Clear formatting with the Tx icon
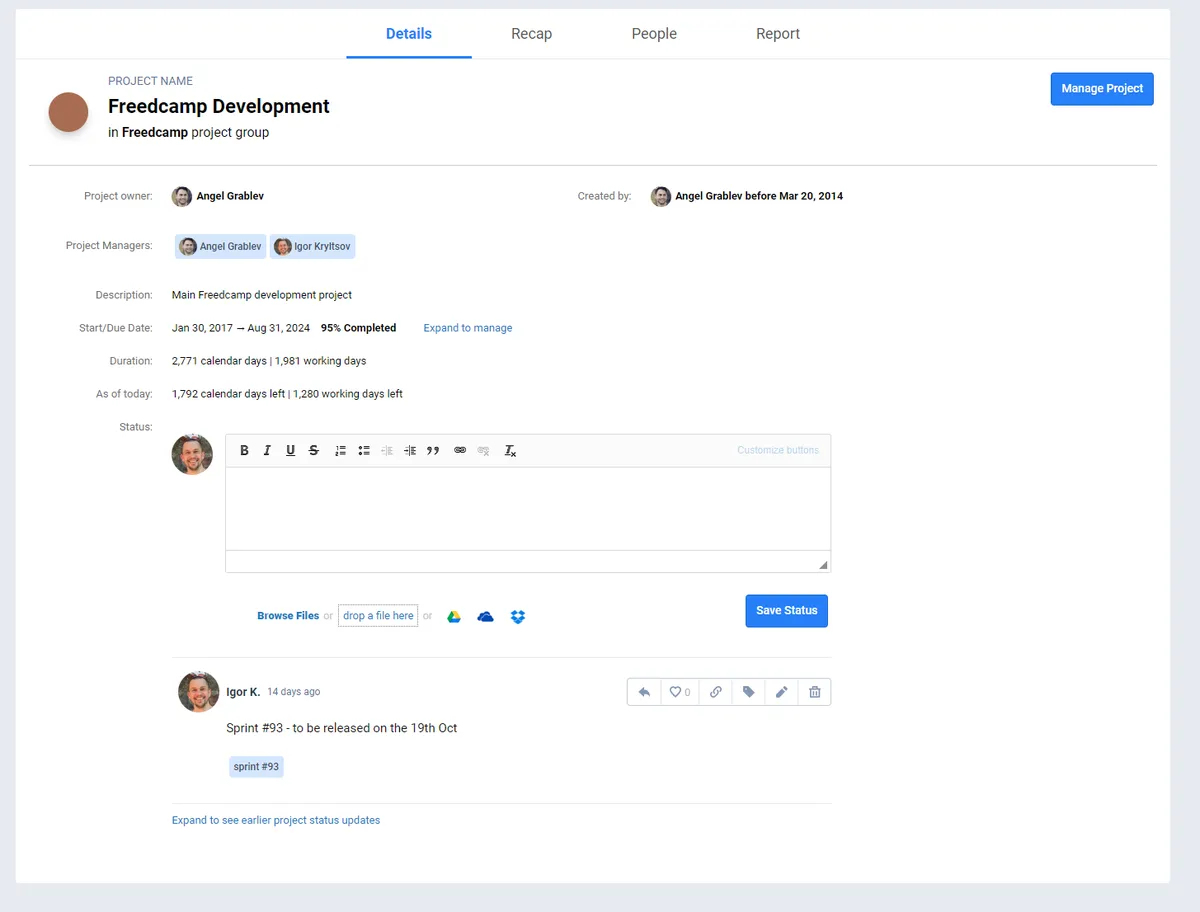Image resolution: width=1200 pixels, height=912 pixels. click(510, 451)
